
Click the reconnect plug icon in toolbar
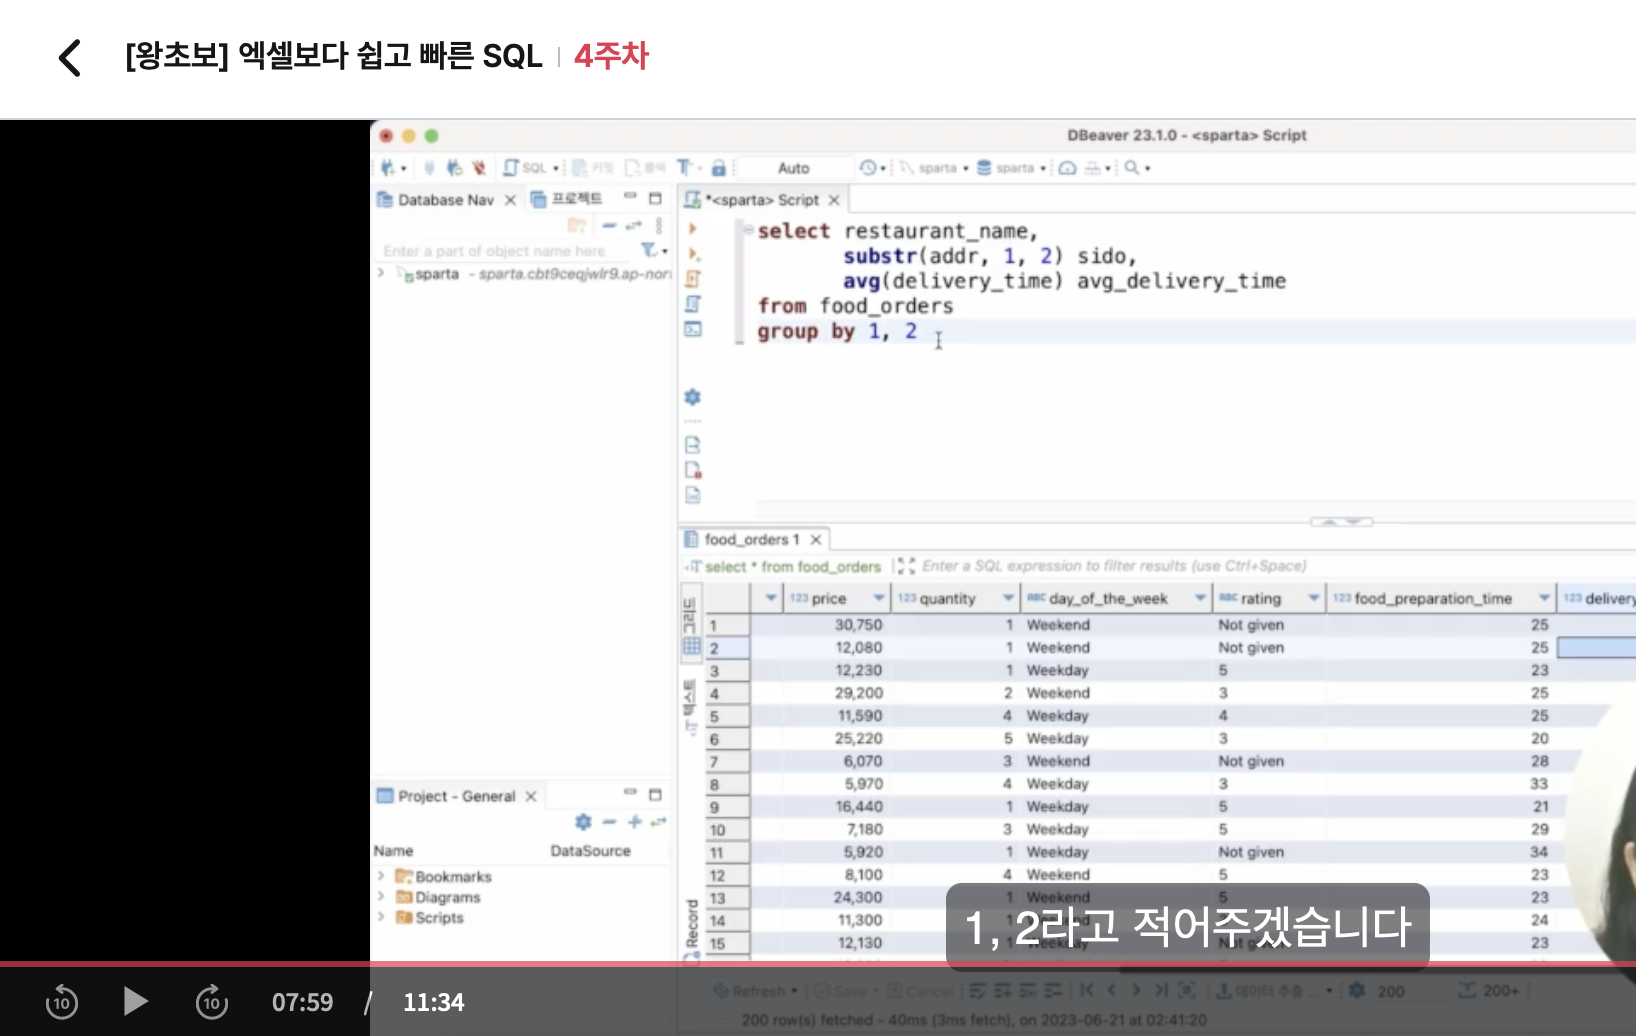[455, 168]
